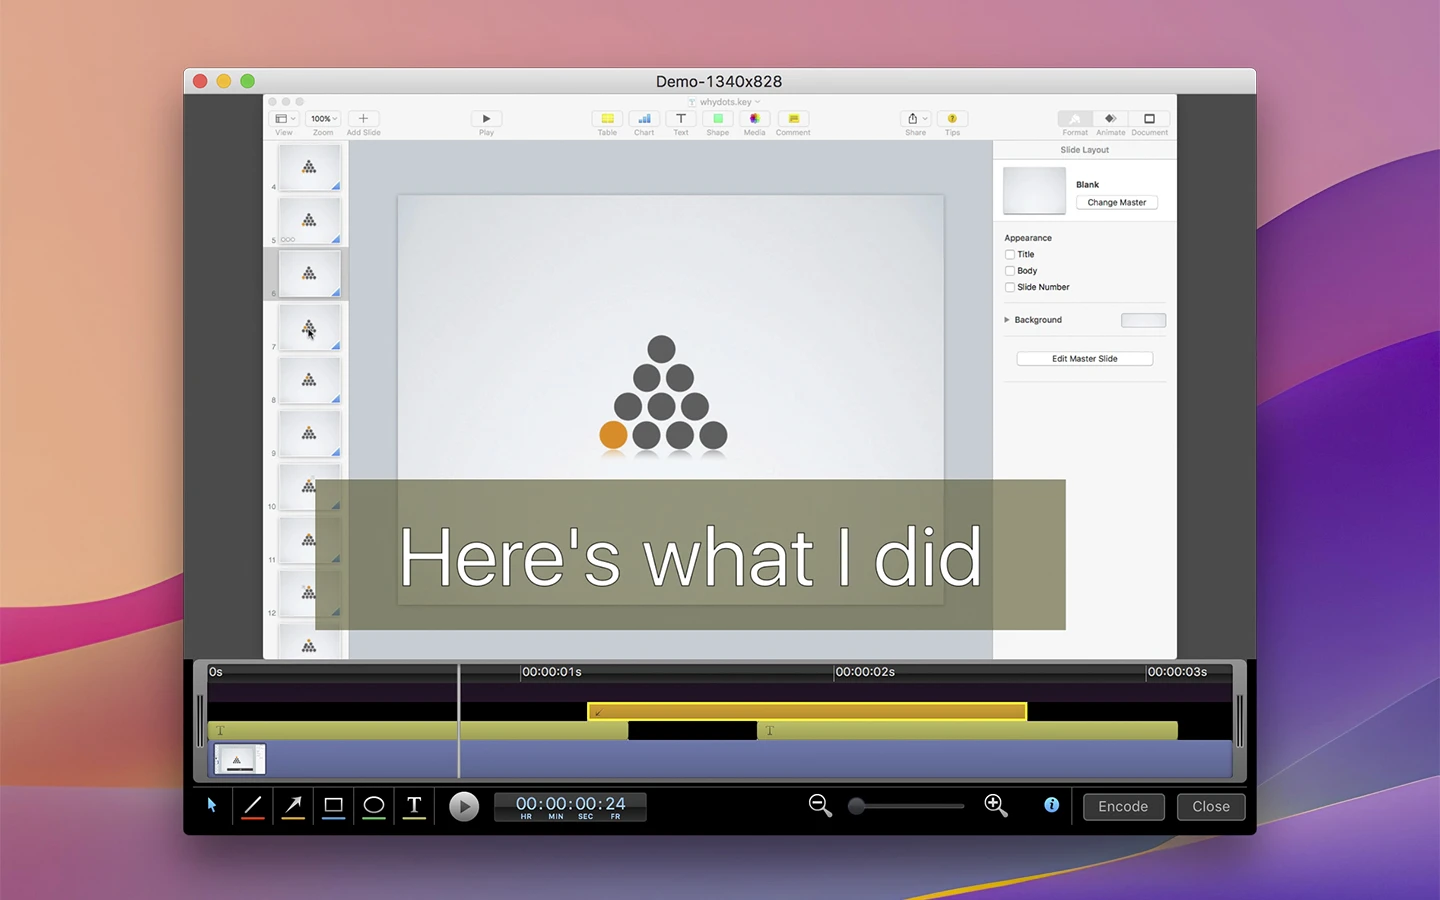Viewport: 1440px width, 900px height.
Task: Zoom in the timeline with the magnifier
Action: click(x=996, y=806)
